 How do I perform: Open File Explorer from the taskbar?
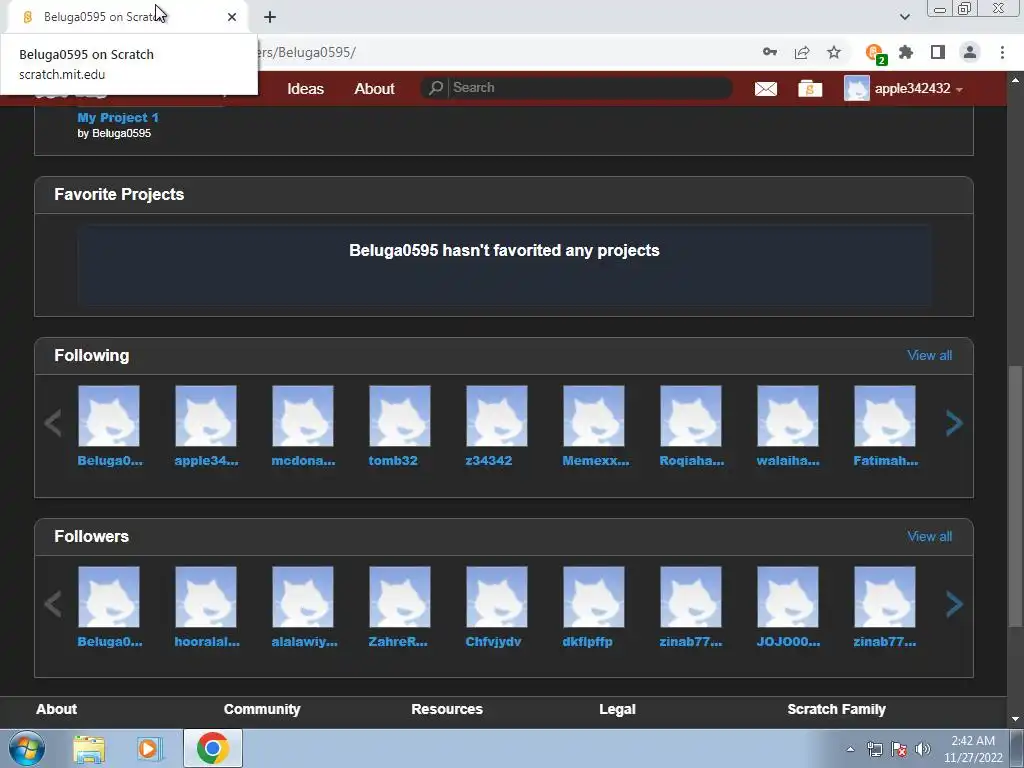[x=89, y=749]
